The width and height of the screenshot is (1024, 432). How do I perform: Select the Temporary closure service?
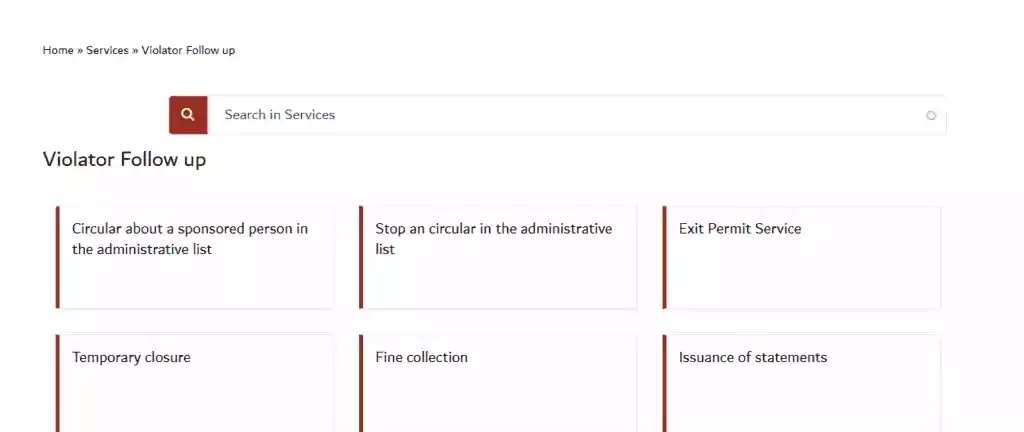click(x=195, y=383)
